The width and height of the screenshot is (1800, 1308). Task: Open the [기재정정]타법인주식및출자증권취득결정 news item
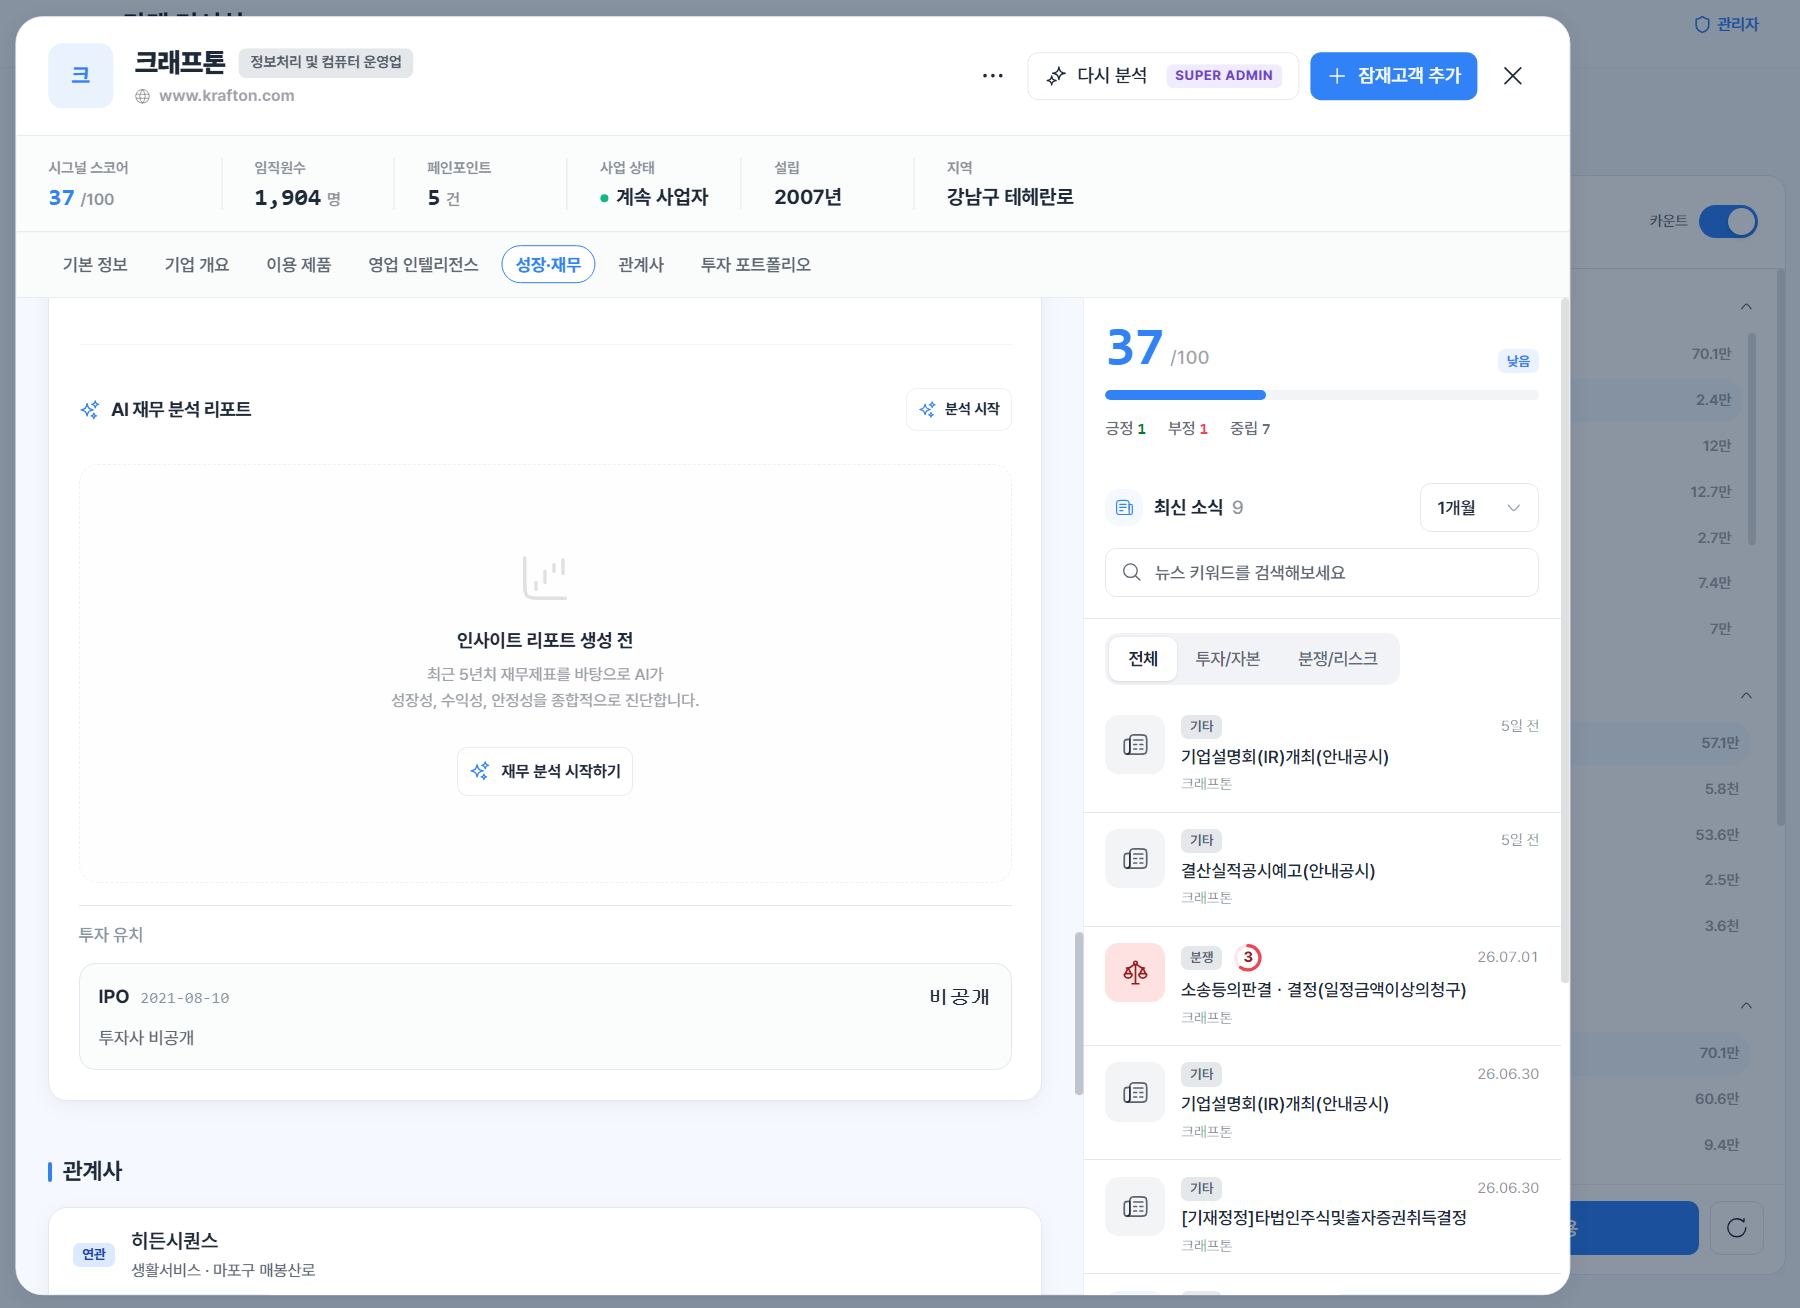point(1322,1217)
